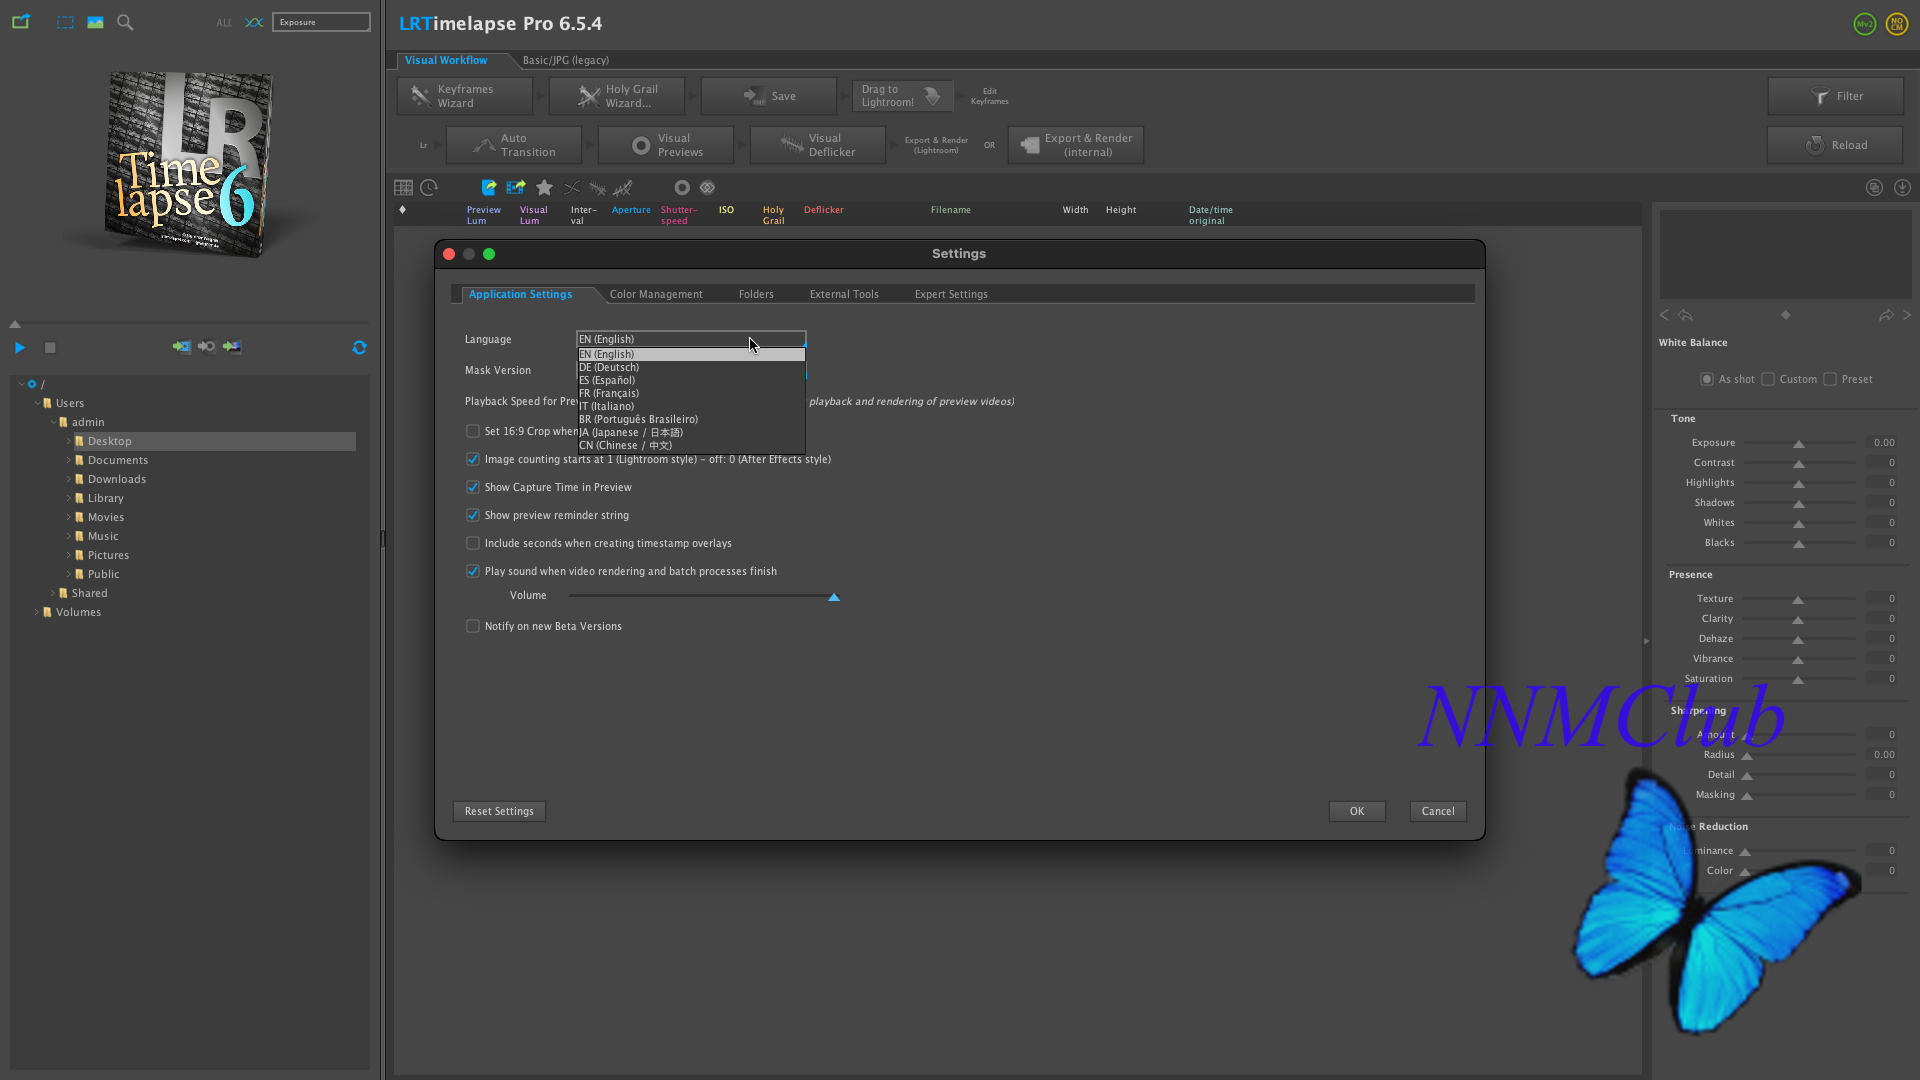Click the Contrast slider handle
Screen dimensions: 1920x1080
pyautogui.click(x=1799, y=464)
